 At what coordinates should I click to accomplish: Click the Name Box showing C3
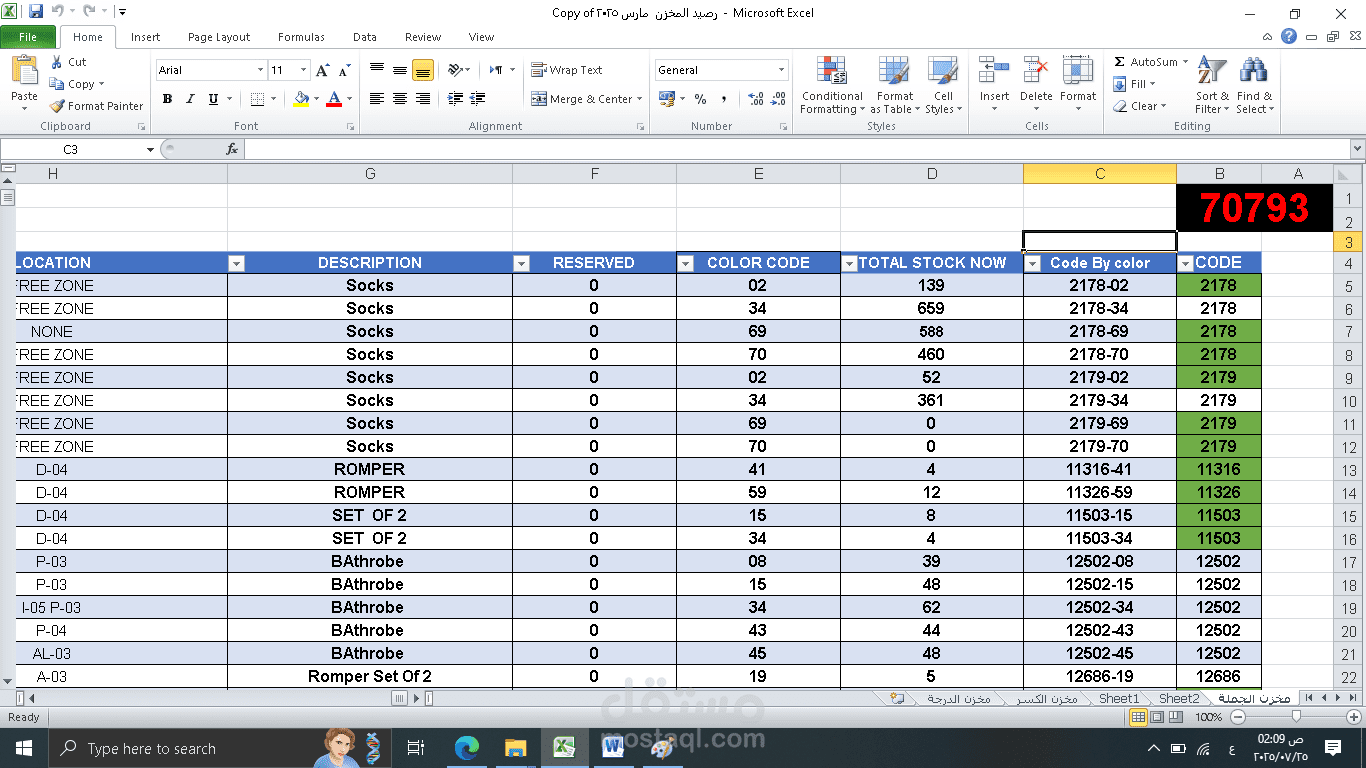pyautogui.click(x=71, y=149)
